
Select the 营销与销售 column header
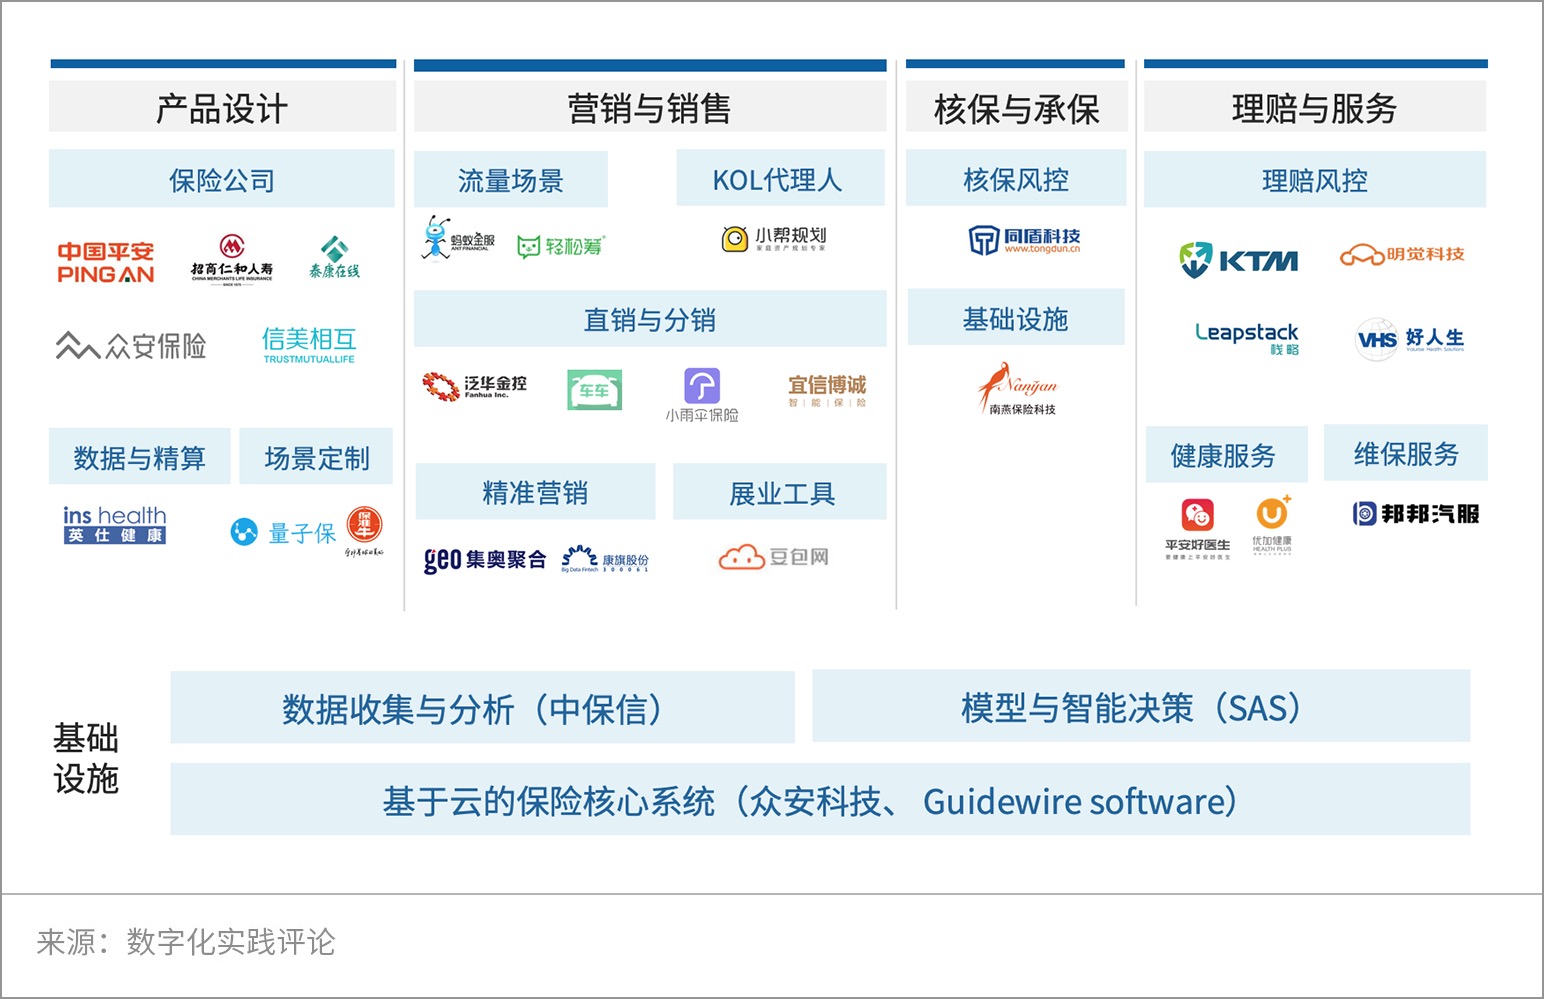(x=650, y=107)
